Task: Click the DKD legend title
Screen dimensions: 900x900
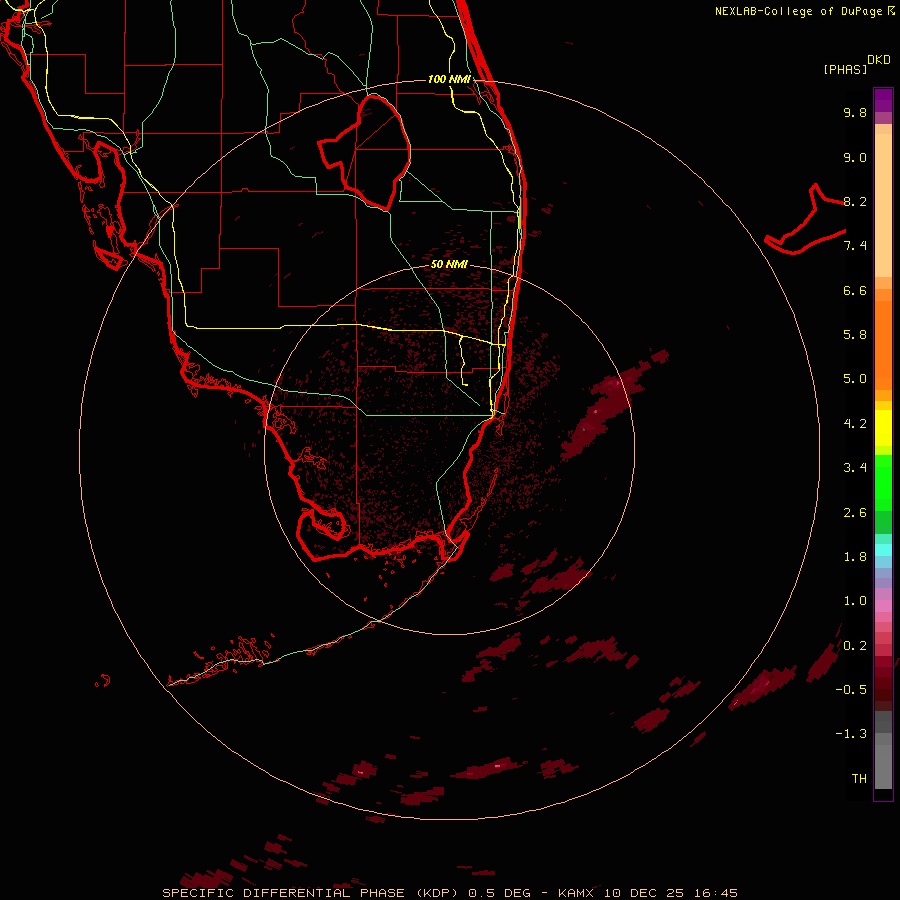Action: click(x=879, y=60)
